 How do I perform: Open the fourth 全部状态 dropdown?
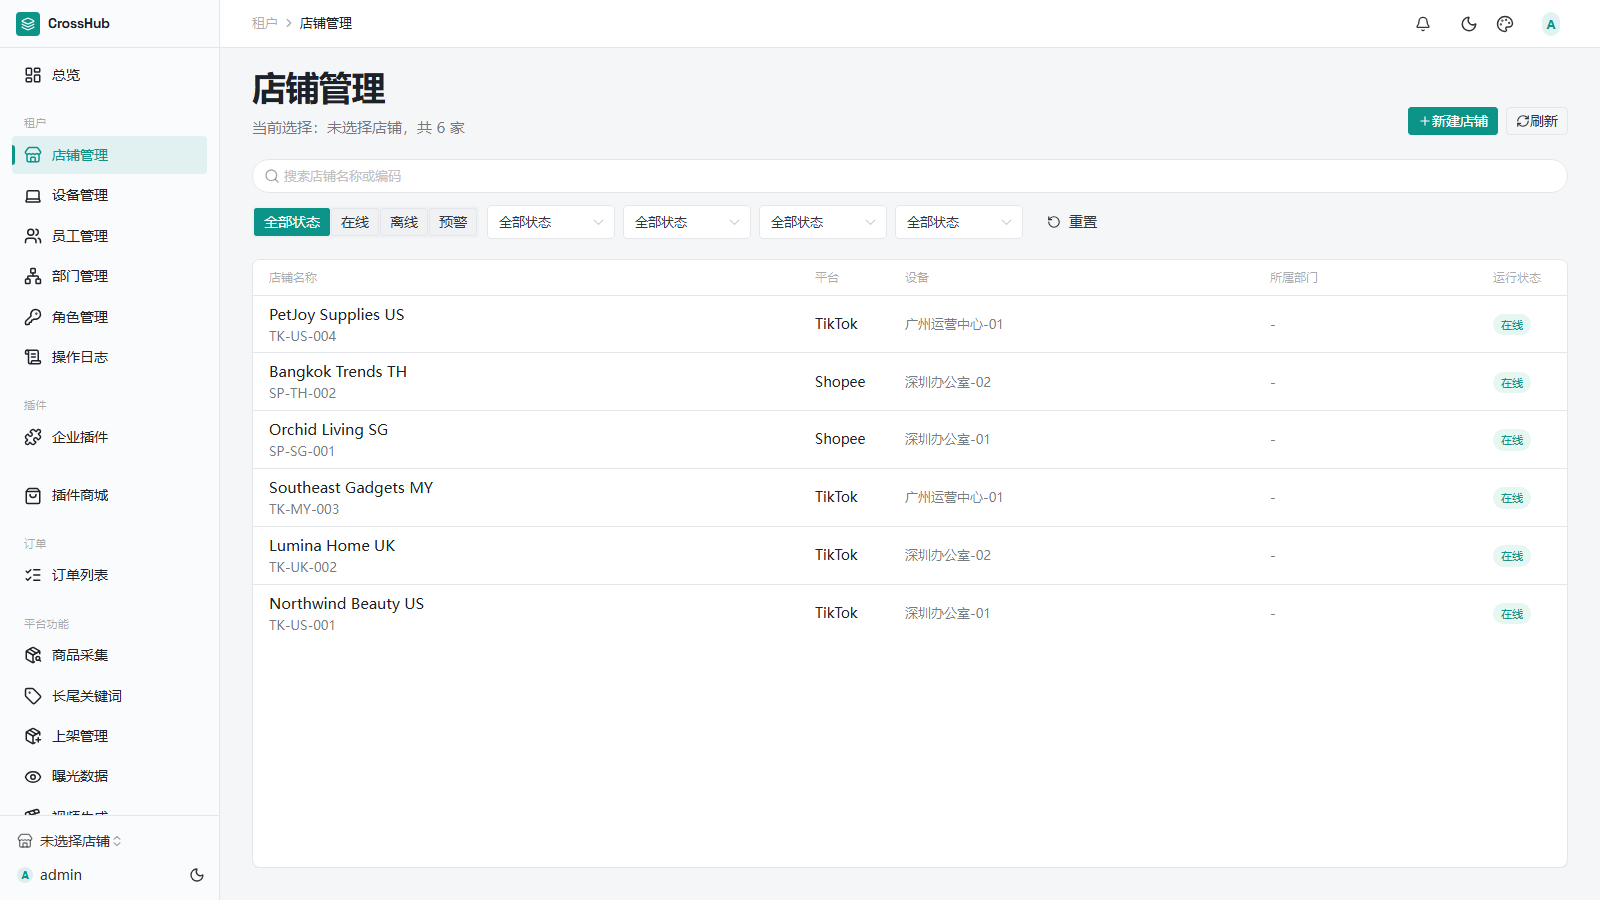[959, 222]
